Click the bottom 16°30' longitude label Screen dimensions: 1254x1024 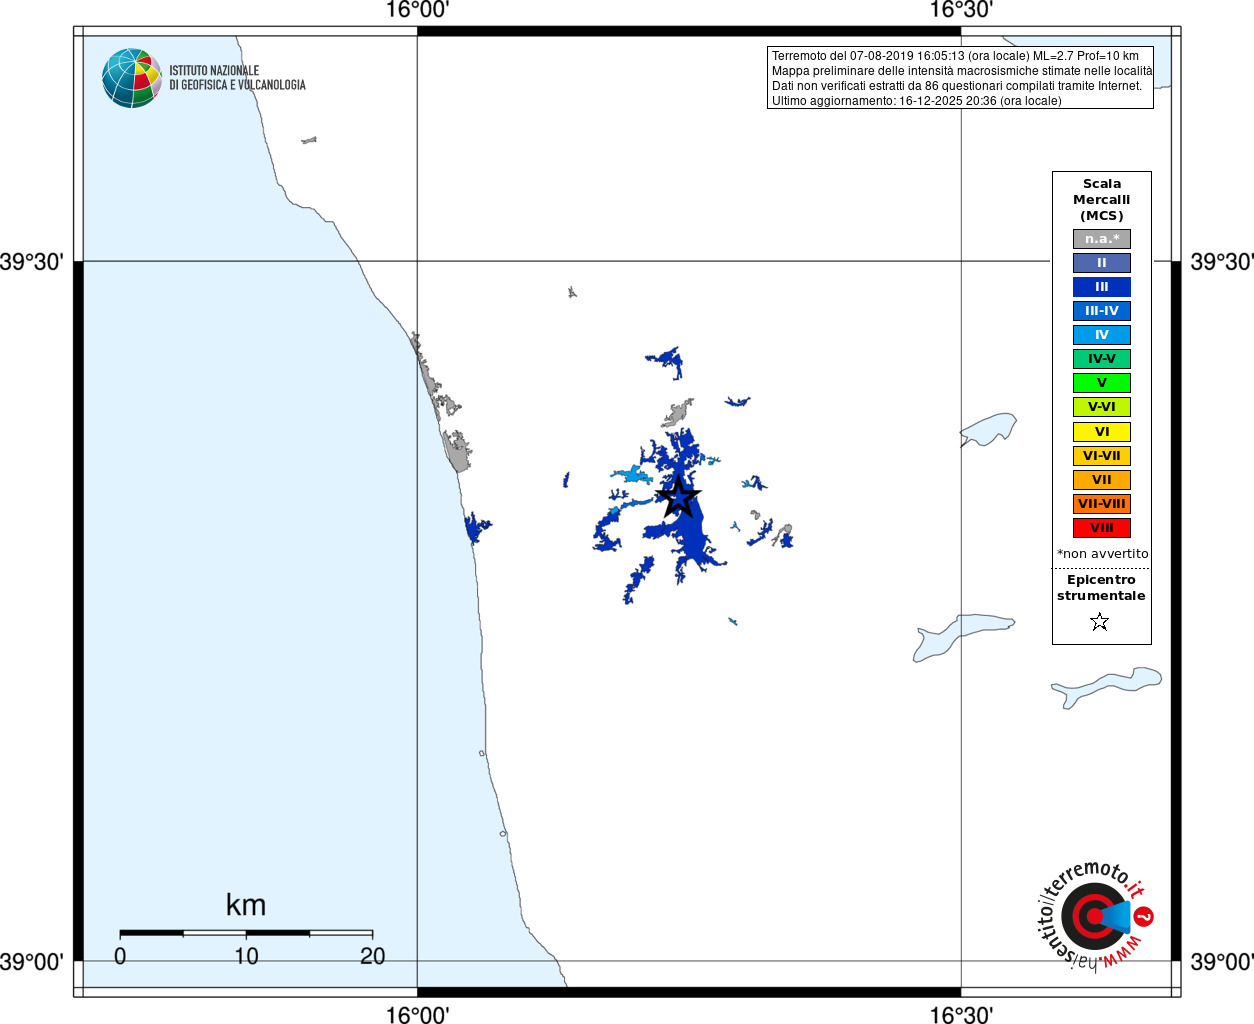click(x=961, y=1014)
